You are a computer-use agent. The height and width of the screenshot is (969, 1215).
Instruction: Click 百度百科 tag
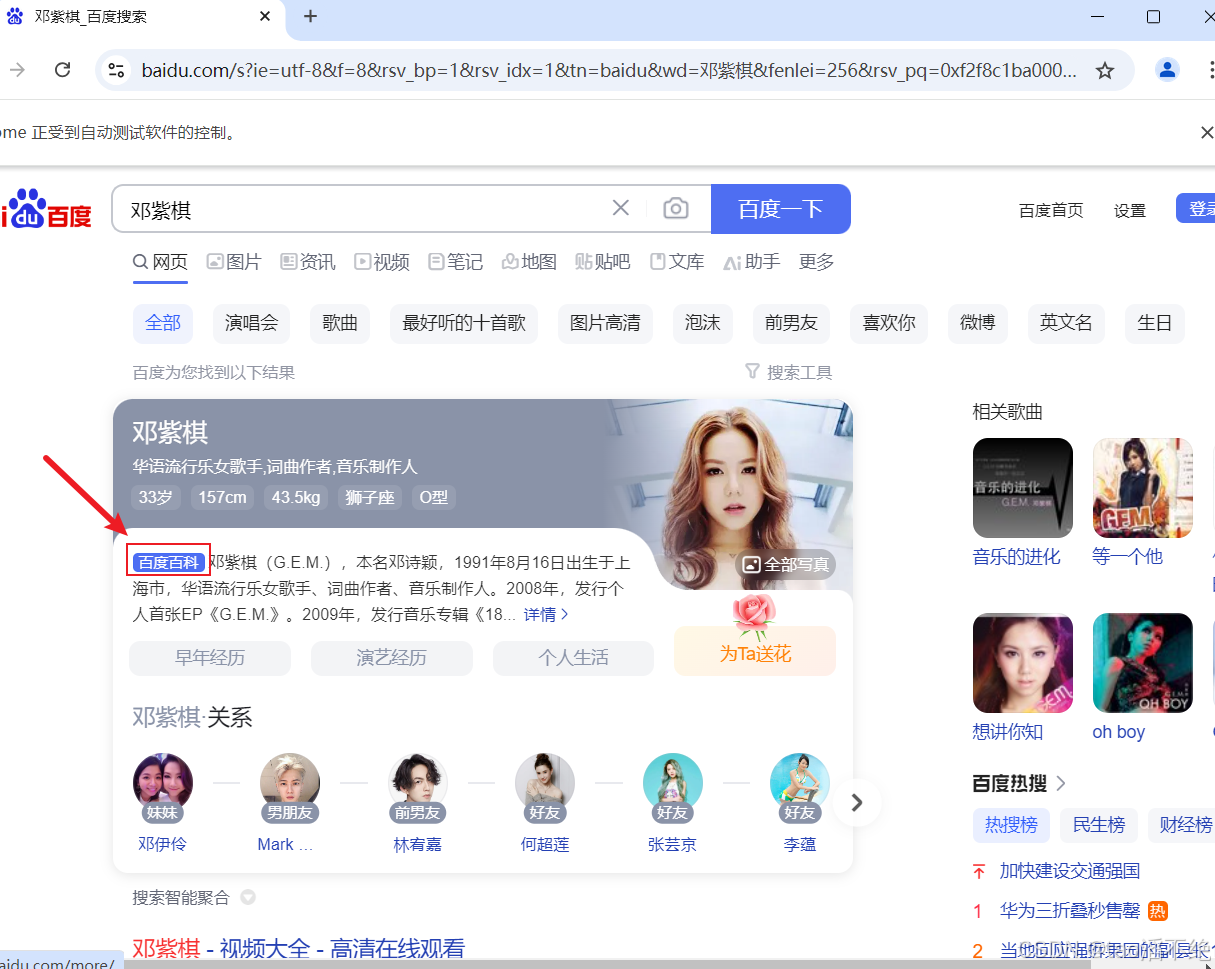(x=169, y=562)
